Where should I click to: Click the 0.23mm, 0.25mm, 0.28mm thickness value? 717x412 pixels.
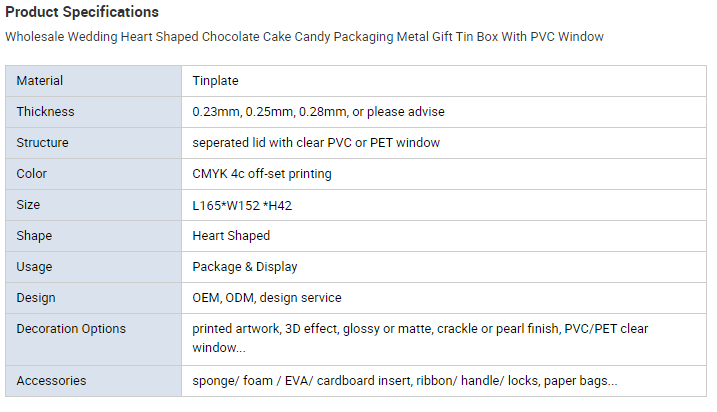(x=318, y=112)
